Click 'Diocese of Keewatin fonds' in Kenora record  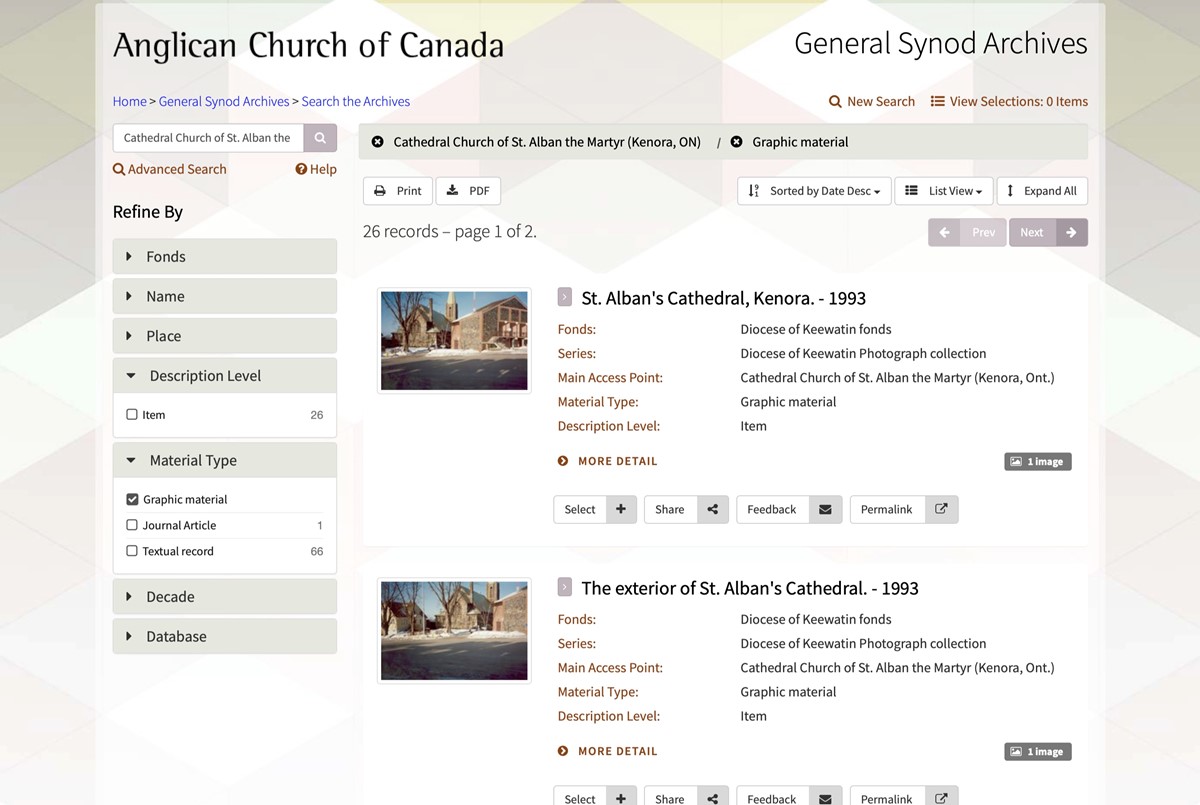tap(816, 329)
